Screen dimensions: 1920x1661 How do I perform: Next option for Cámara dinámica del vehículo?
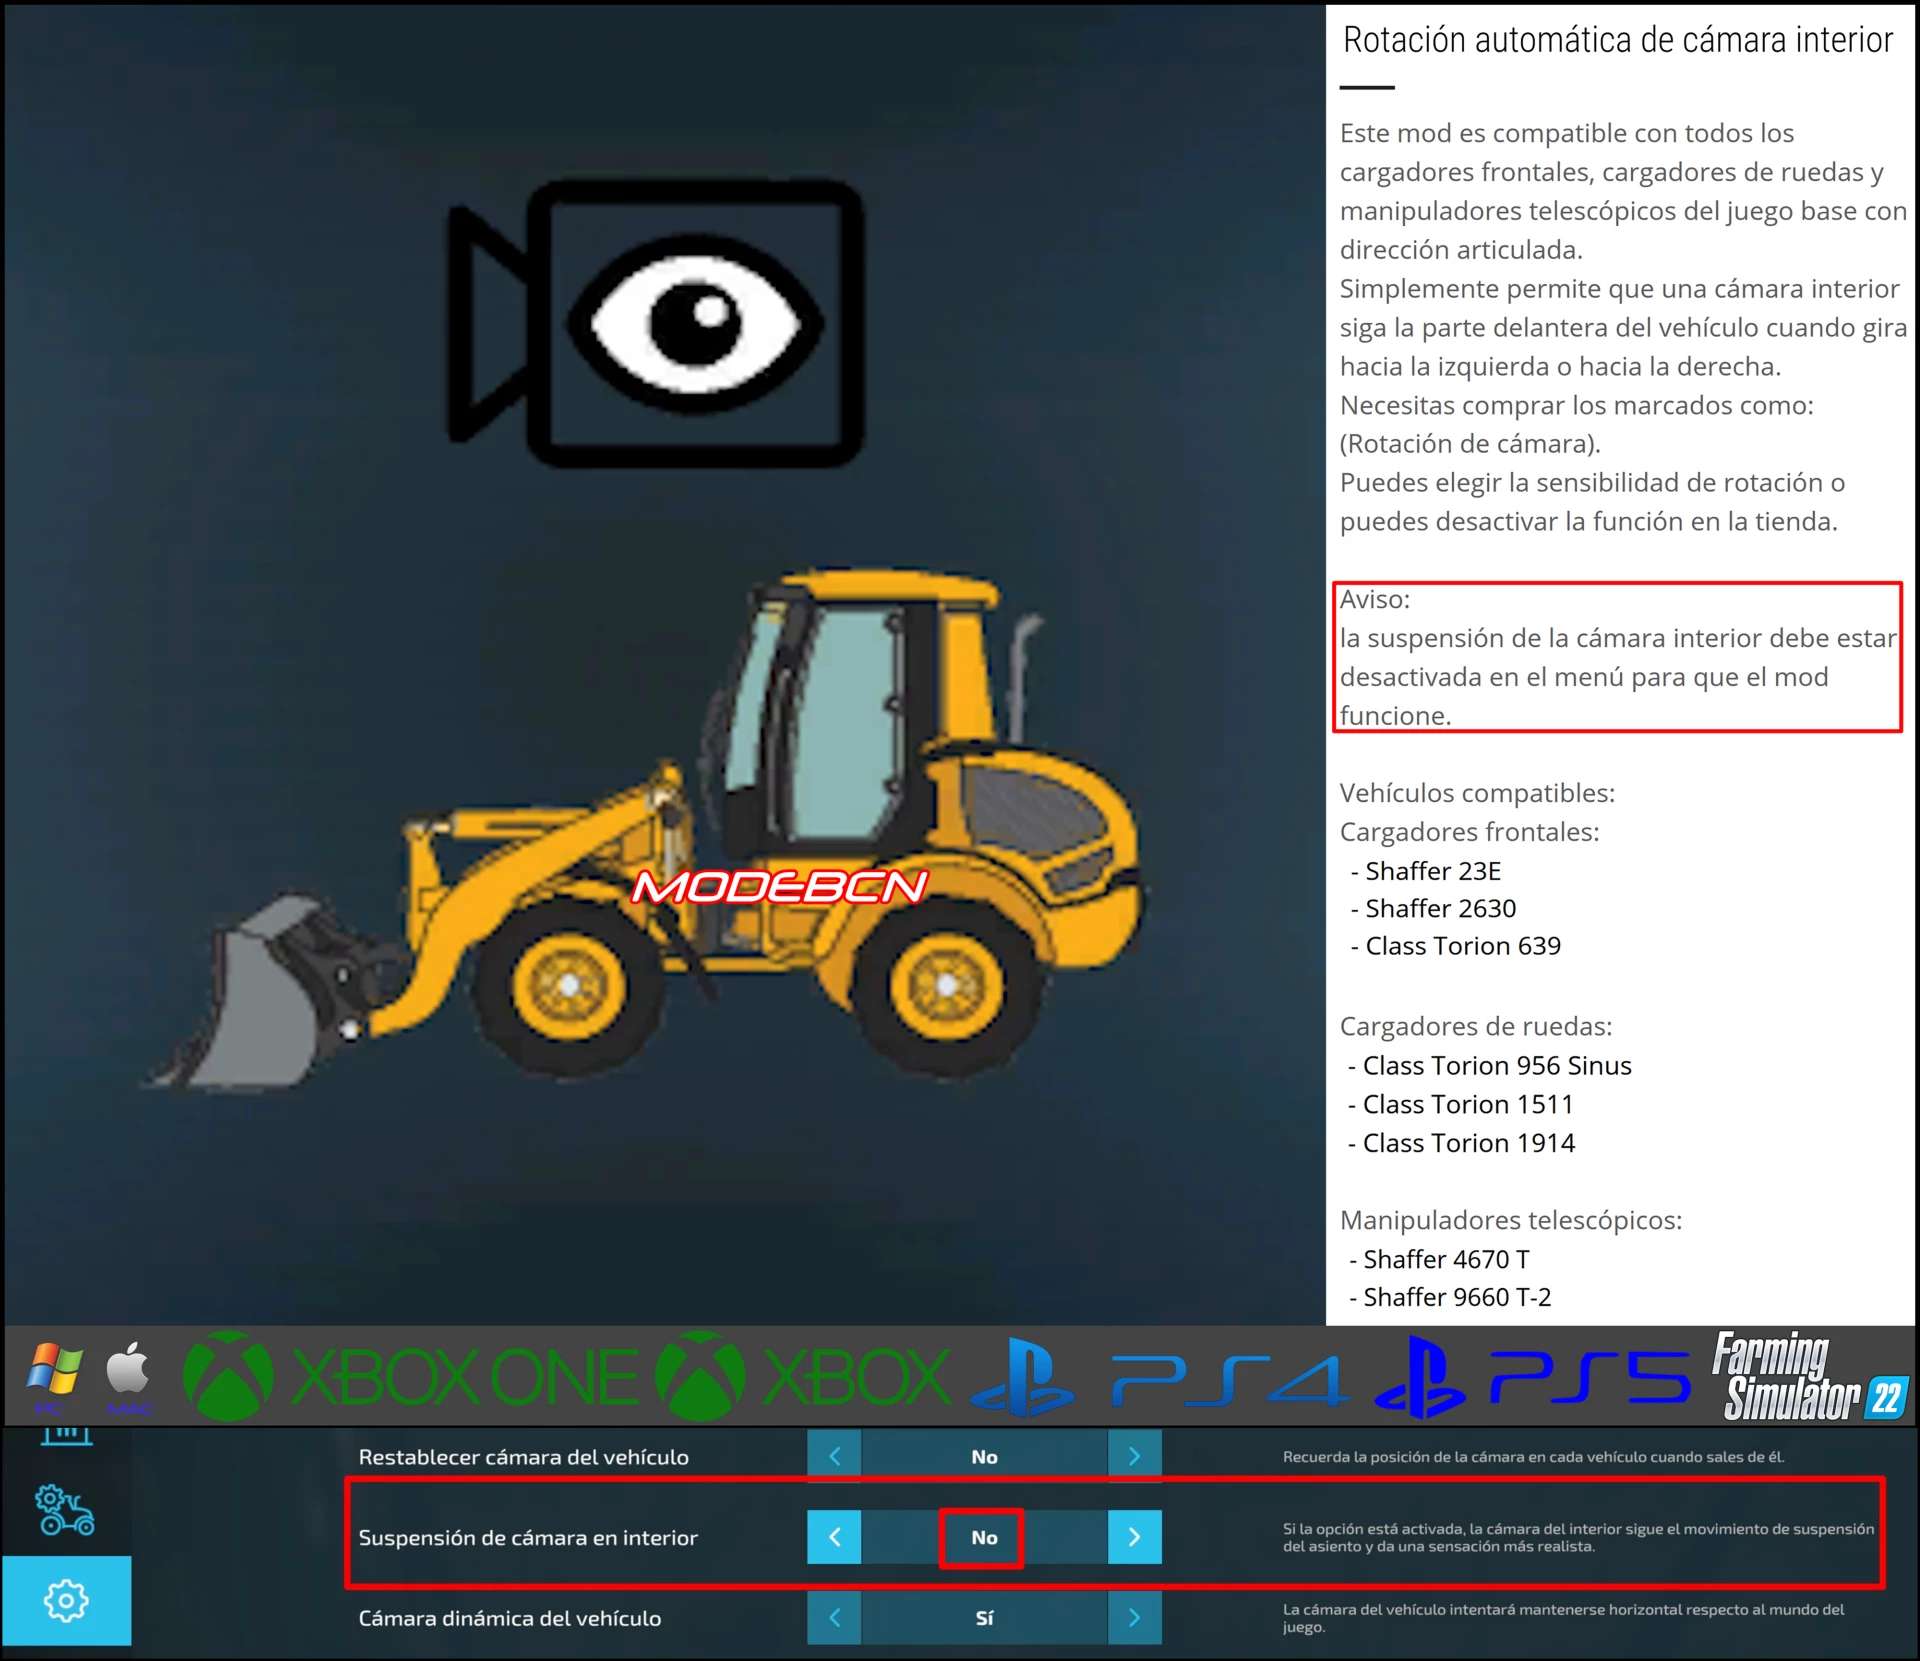[1134, 1618]
